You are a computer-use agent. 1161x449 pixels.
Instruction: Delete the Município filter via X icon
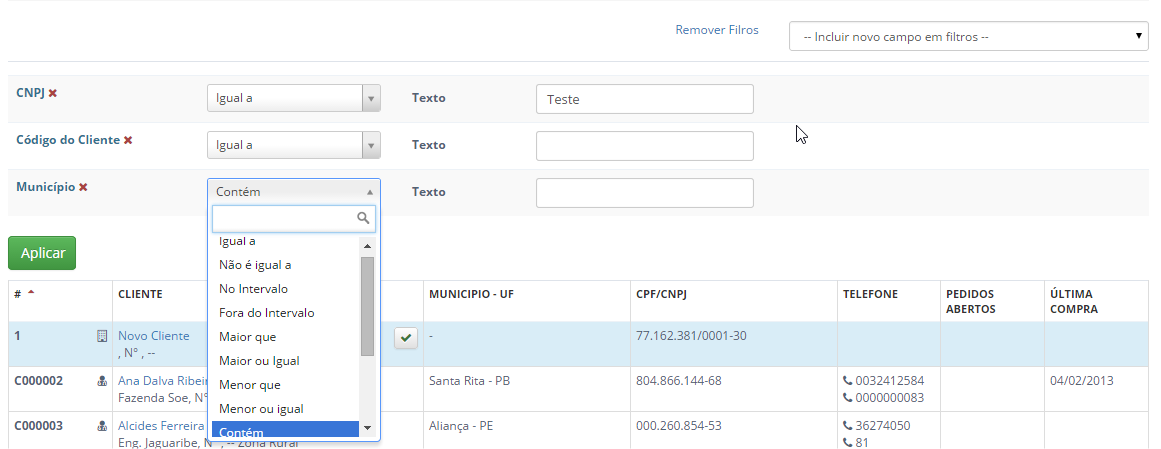click(x=83, y=187)
